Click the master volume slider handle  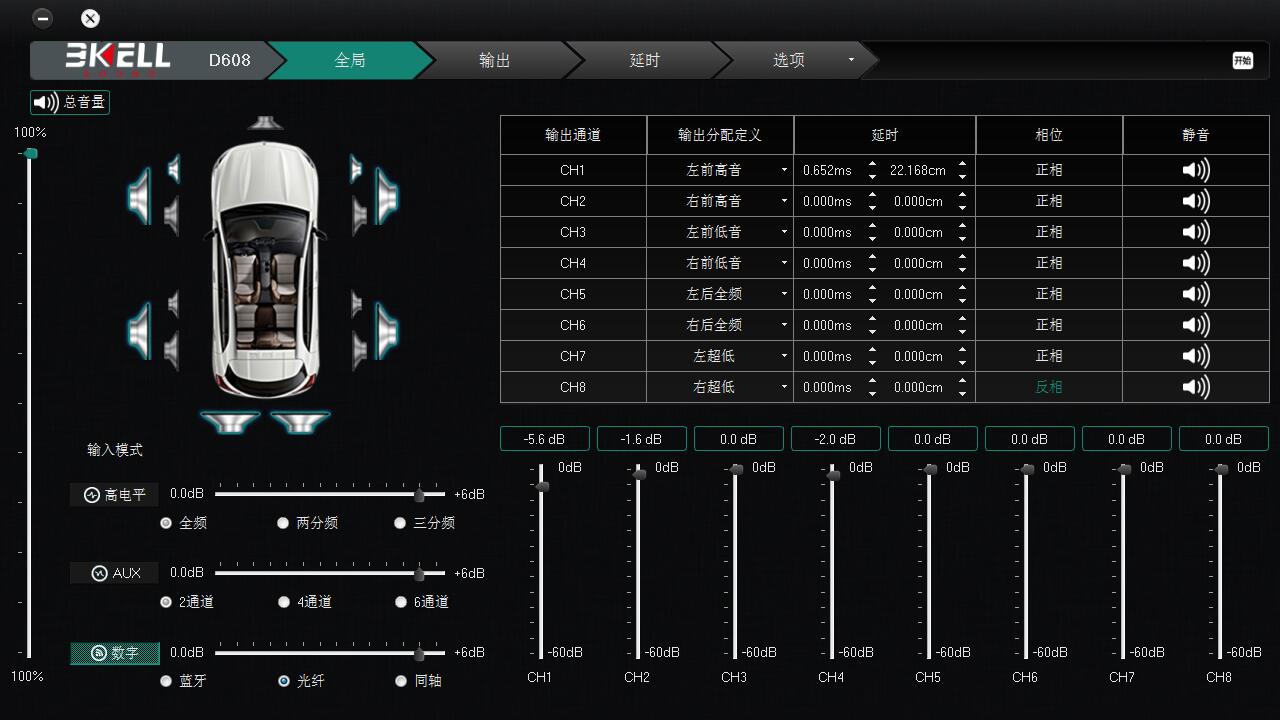pyautogui.click(x=30, y=153)
